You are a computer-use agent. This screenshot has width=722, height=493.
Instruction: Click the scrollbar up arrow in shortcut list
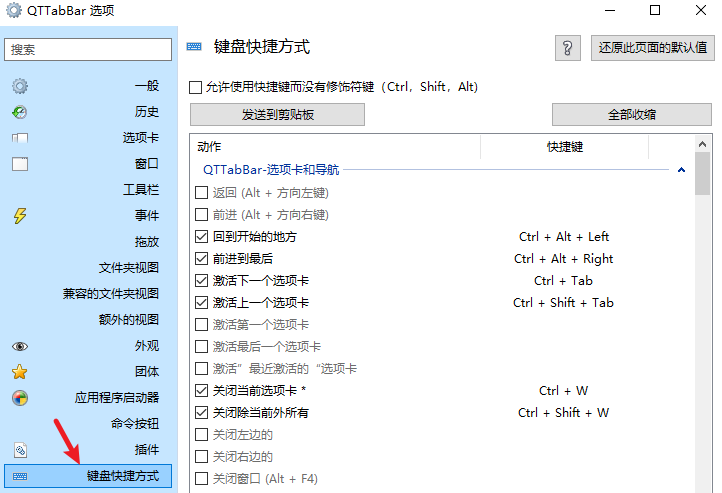pos(702,144)
